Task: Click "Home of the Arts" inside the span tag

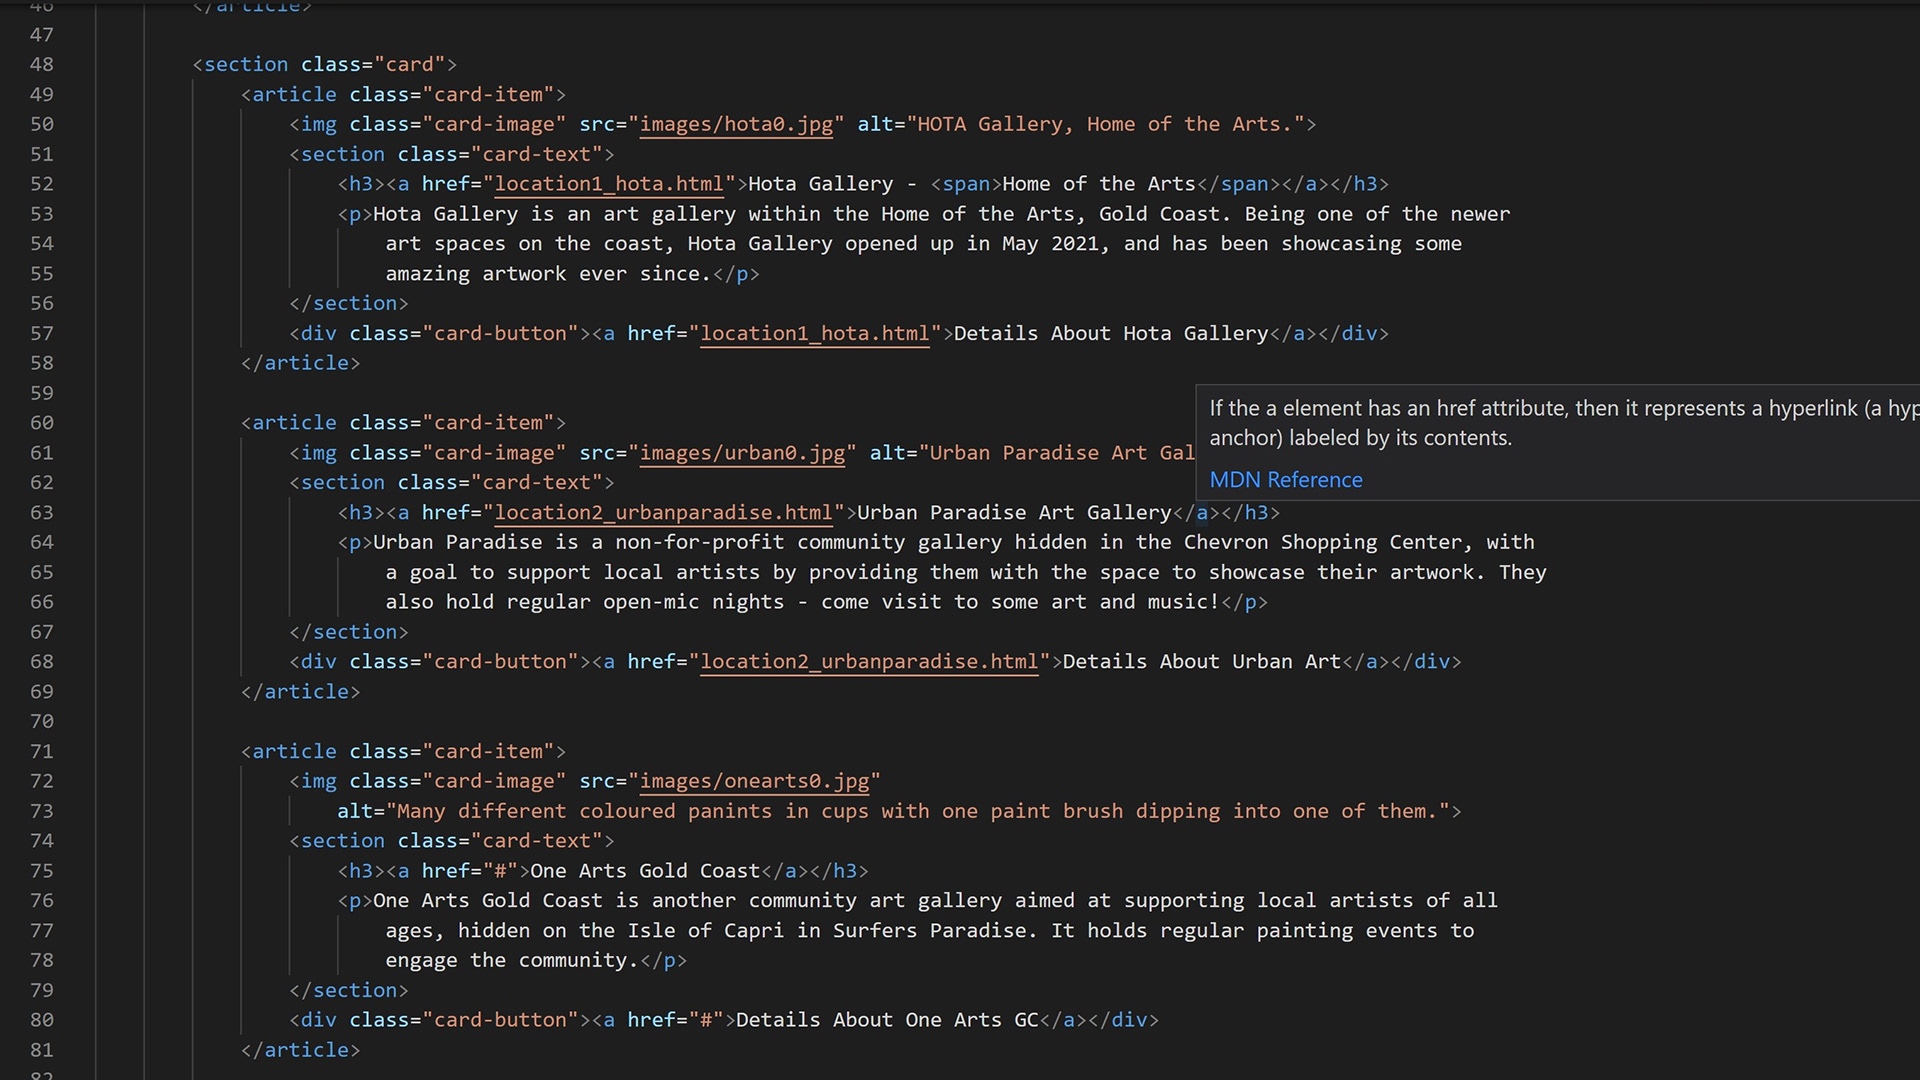Action: coord(1099,184)
